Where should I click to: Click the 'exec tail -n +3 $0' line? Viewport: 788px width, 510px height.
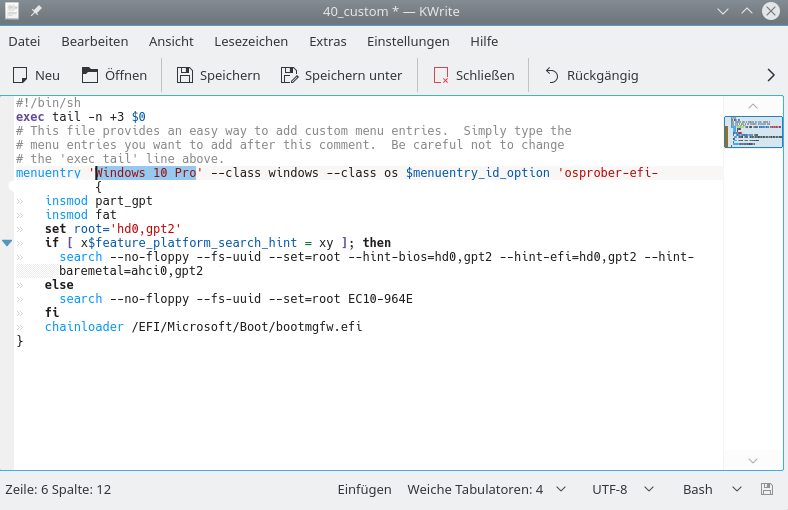[80, 117]
